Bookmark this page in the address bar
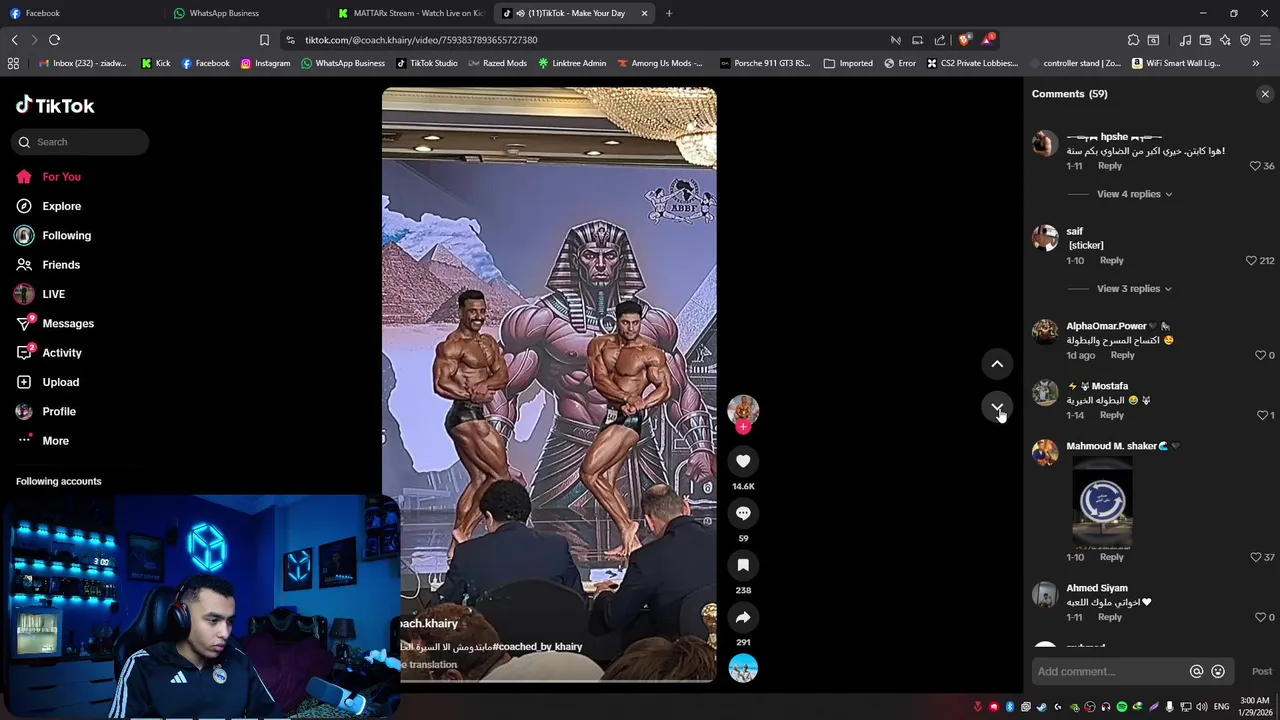This screenshot has height=720, width=1280. (x=264, y=40)
